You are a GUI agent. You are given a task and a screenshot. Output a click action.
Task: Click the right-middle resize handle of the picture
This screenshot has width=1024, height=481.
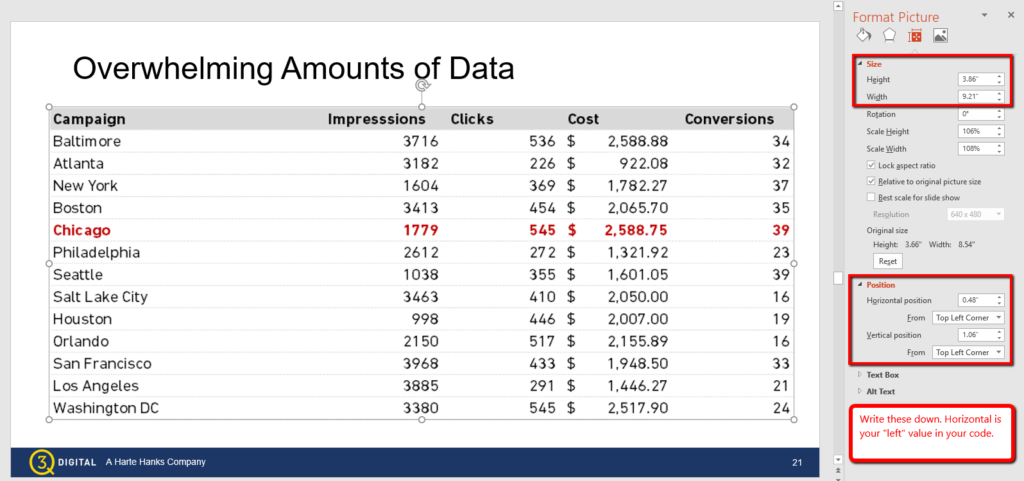[x=794, y=263]
